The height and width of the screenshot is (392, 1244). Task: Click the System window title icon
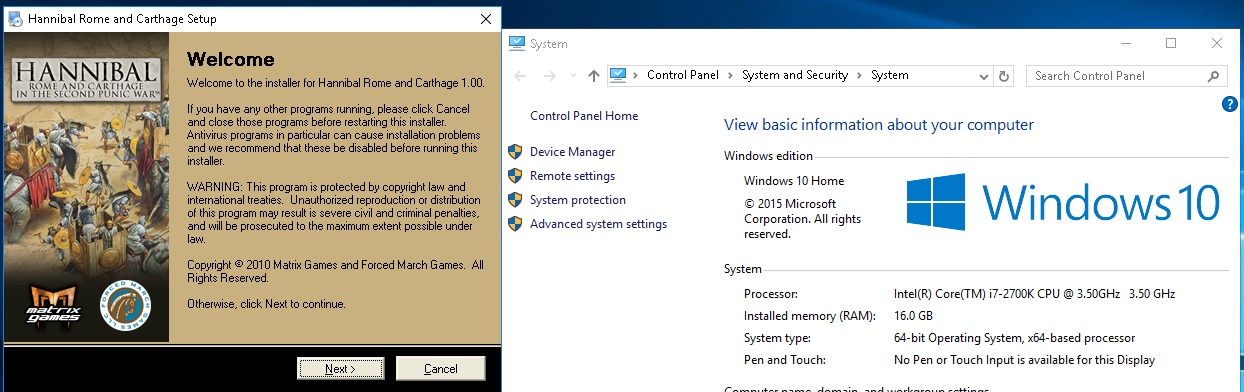pyautogui.click(x=517, y=44)
